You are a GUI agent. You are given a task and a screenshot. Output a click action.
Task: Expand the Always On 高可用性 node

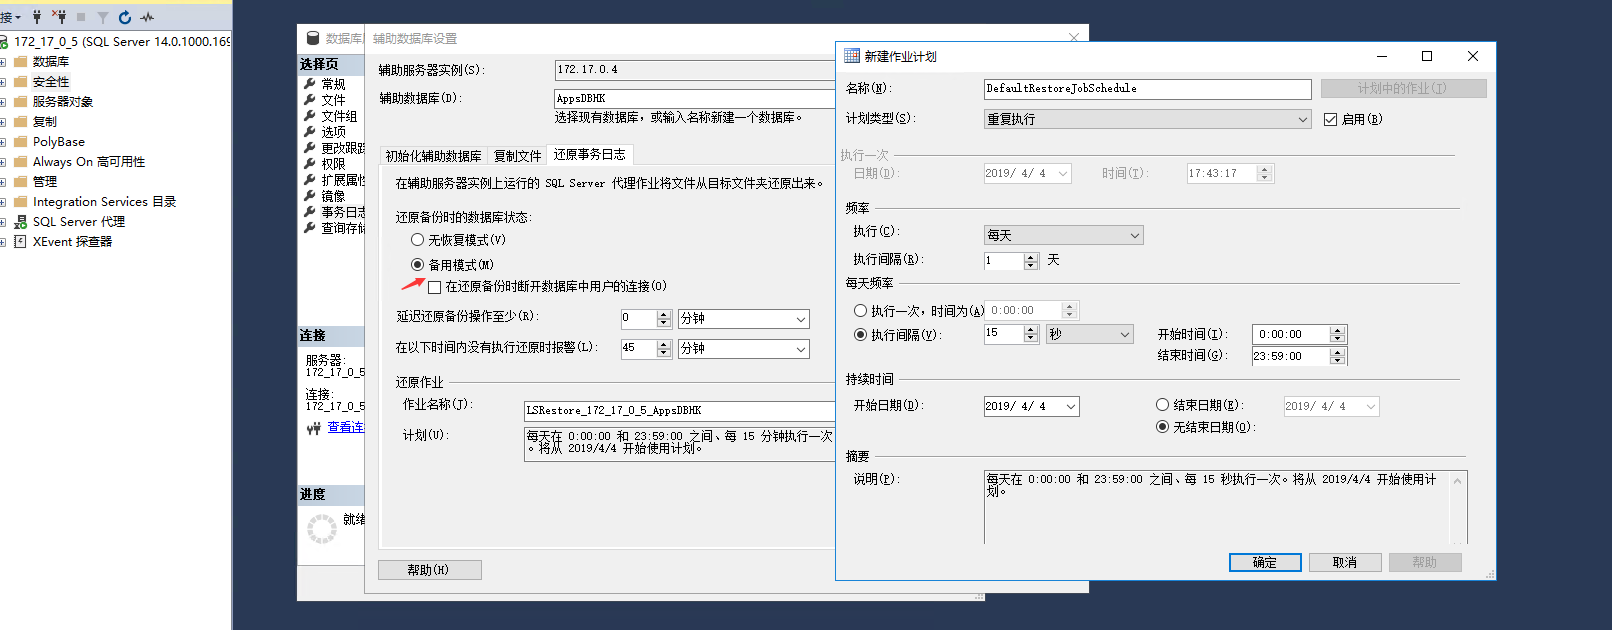3,162
